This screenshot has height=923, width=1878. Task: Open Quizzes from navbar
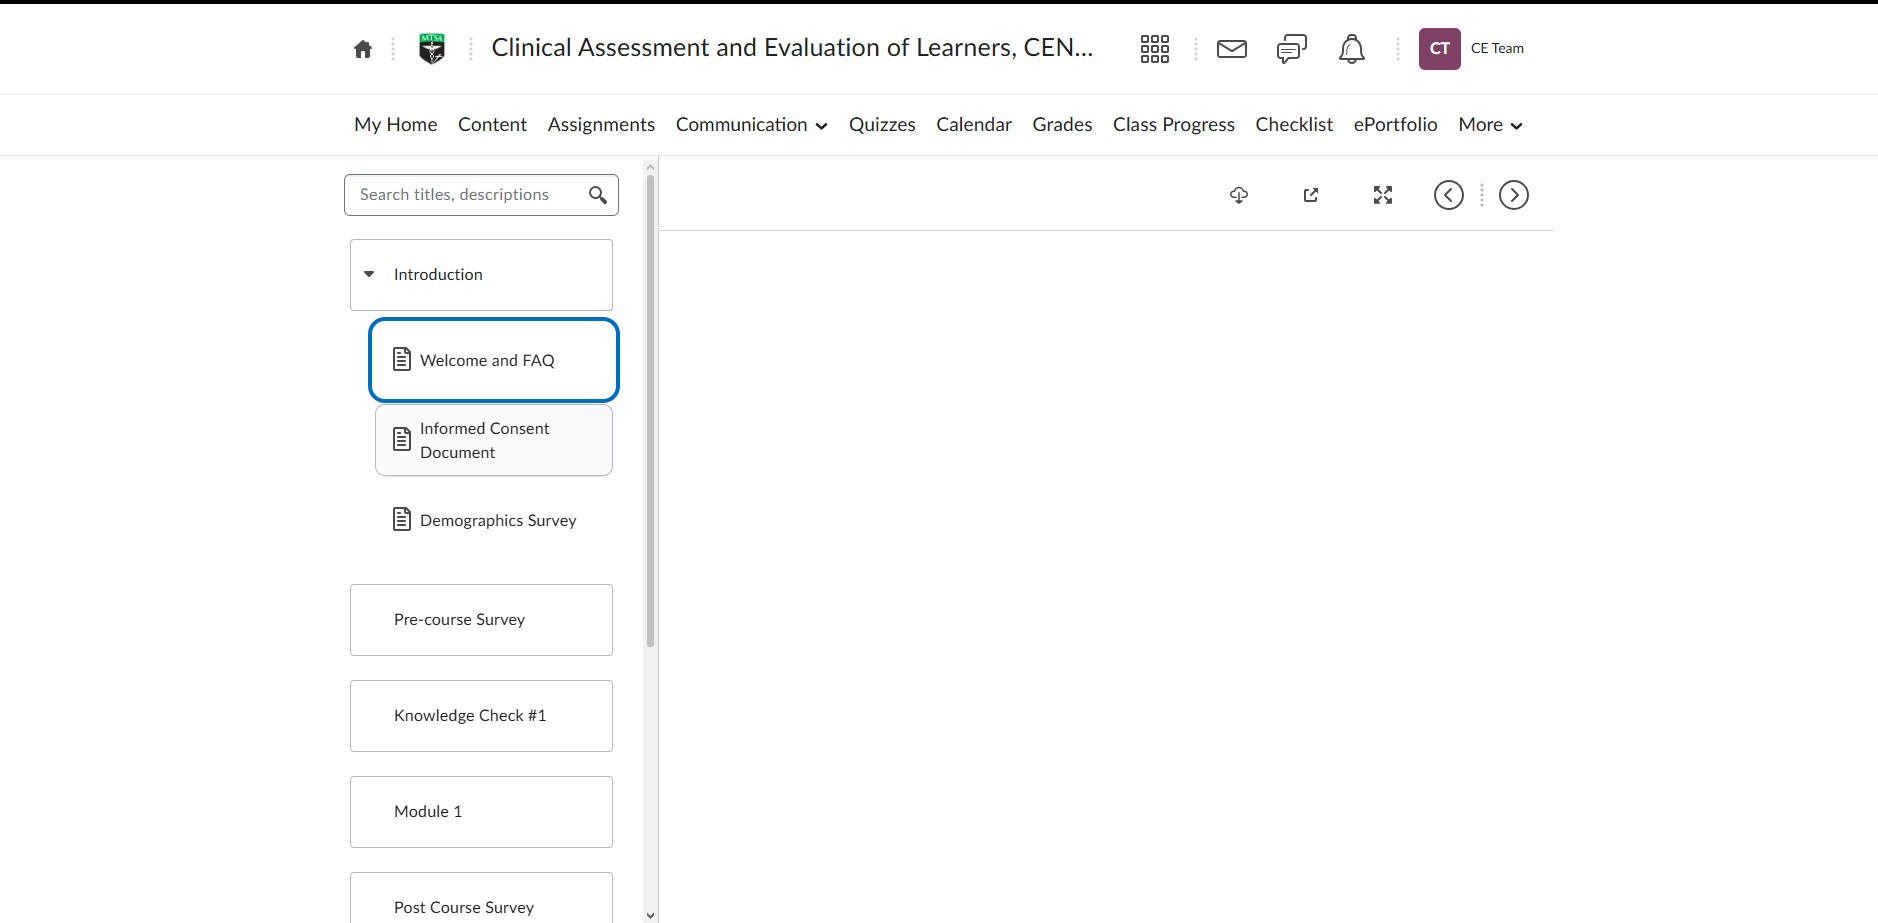tap(882, 125)
